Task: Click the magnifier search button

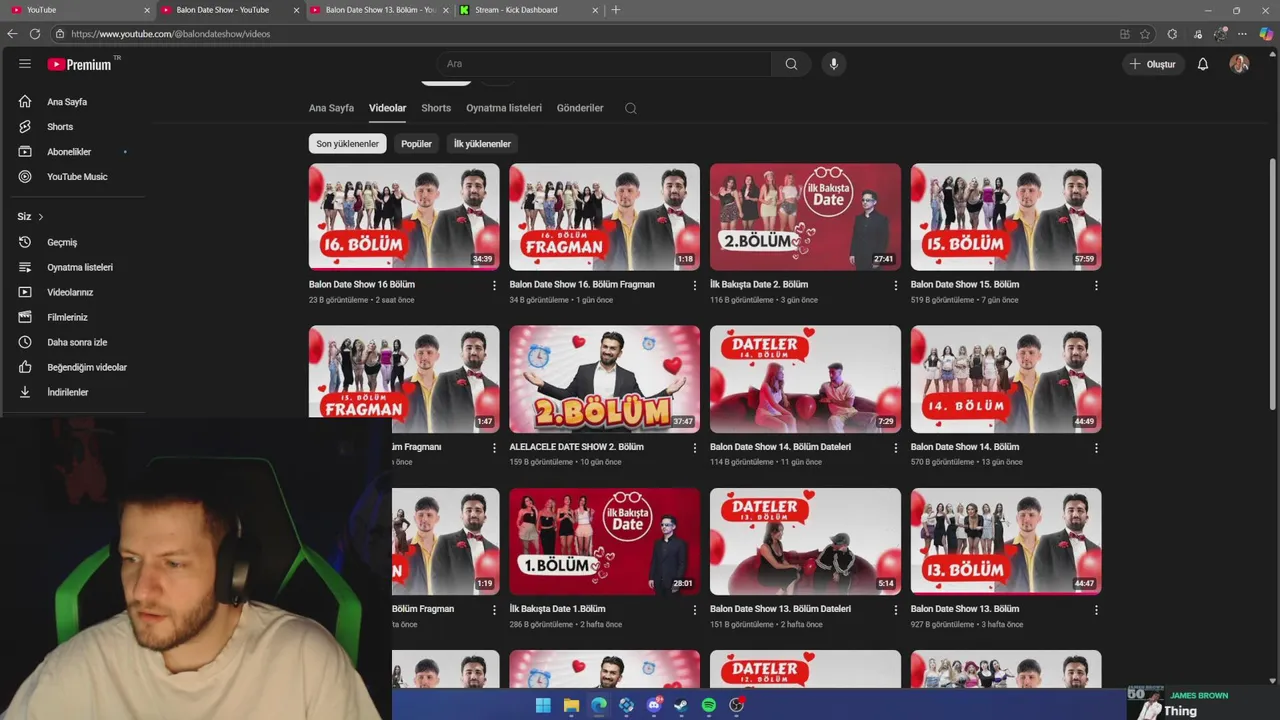Action: (x=791, y=64)
